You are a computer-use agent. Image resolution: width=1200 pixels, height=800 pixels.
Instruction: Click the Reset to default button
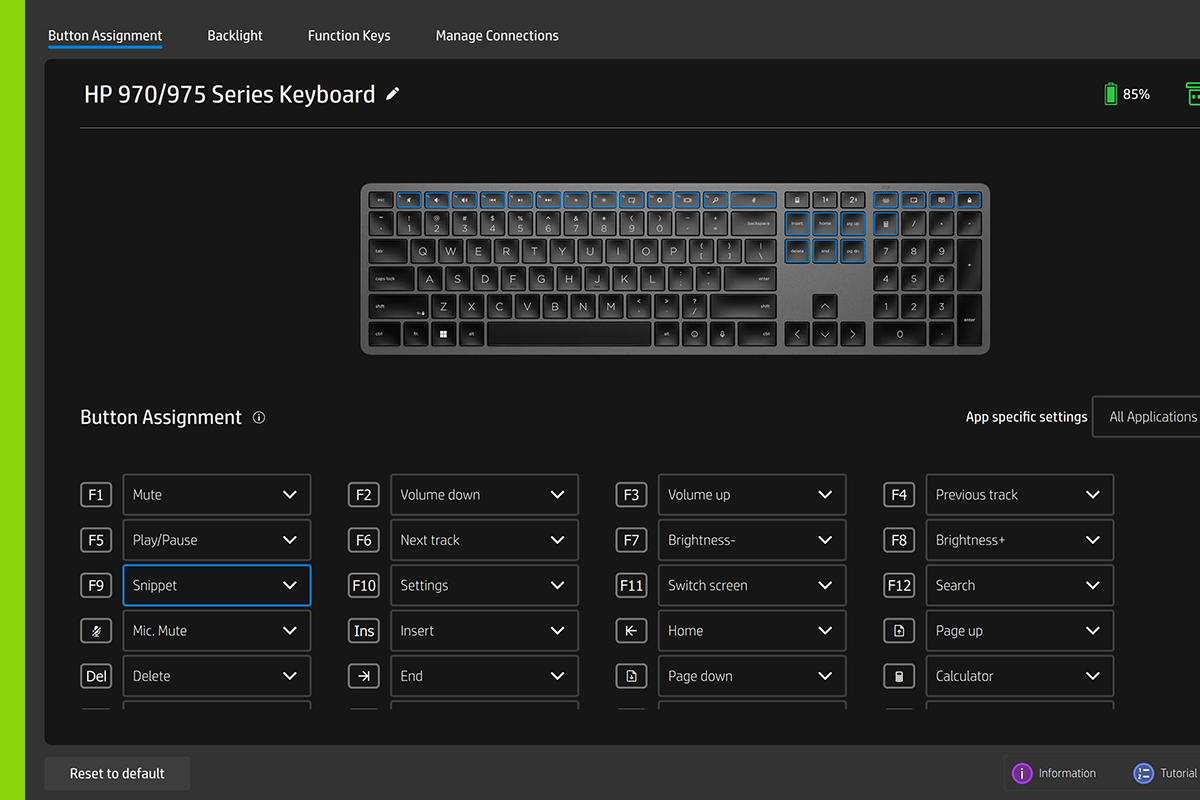(x=117, y=774)
